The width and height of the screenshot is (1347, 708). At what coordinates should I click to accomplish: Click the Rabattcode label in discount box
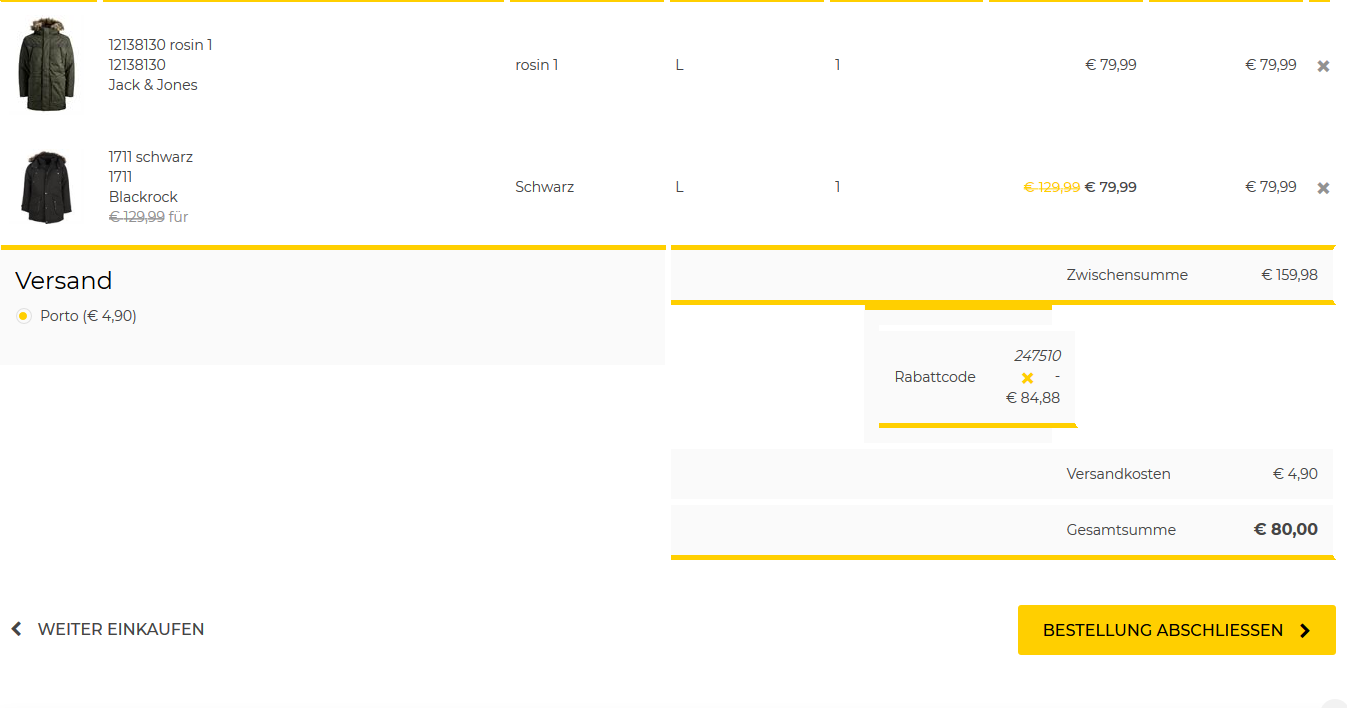934,377
